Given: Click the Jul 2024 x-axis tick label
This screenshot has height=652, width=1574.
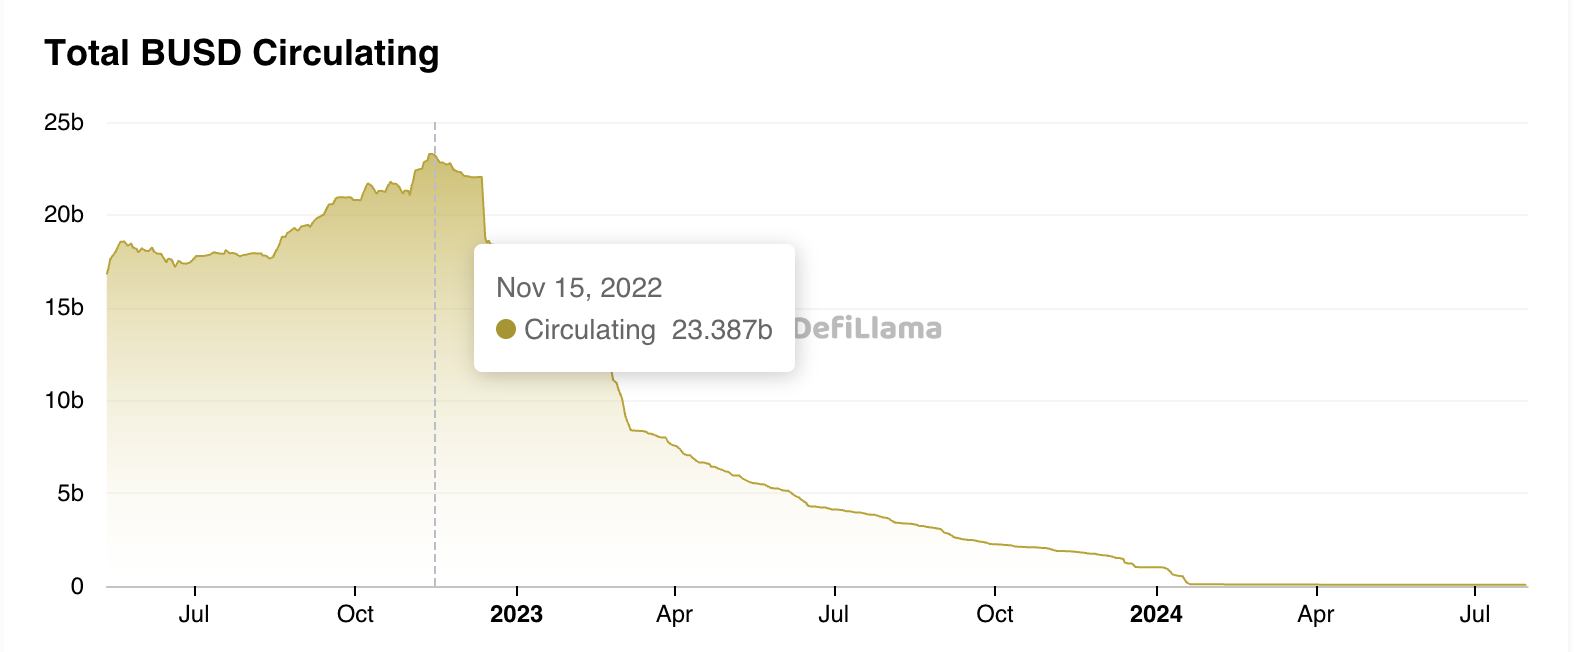Looking at the screenshot, I should [1475, 614].
